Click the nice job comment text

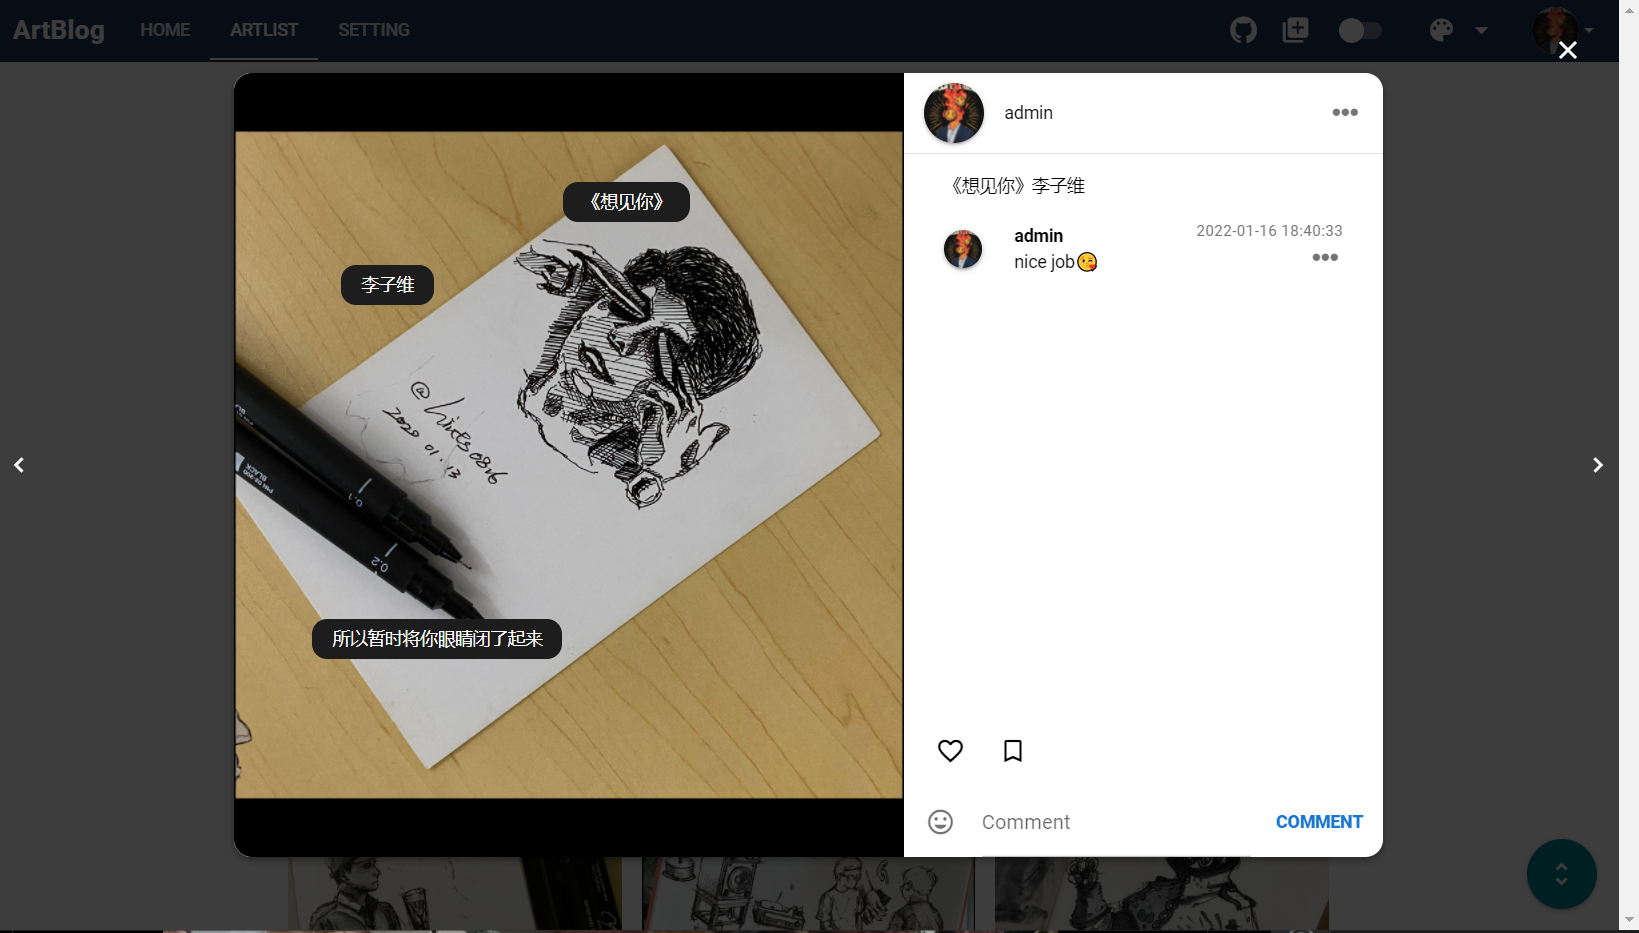[1055, 262]
